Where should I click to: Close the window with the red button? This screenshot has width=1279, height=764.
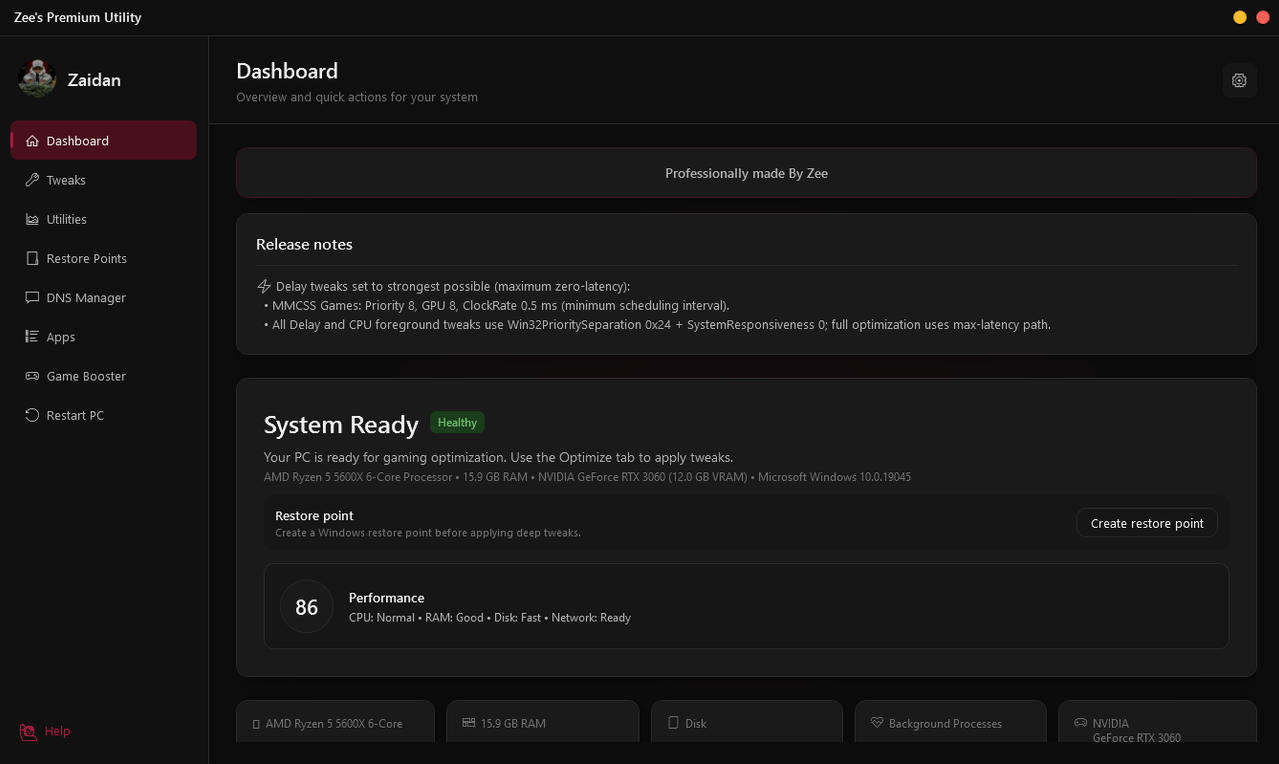coord(1263,17)
